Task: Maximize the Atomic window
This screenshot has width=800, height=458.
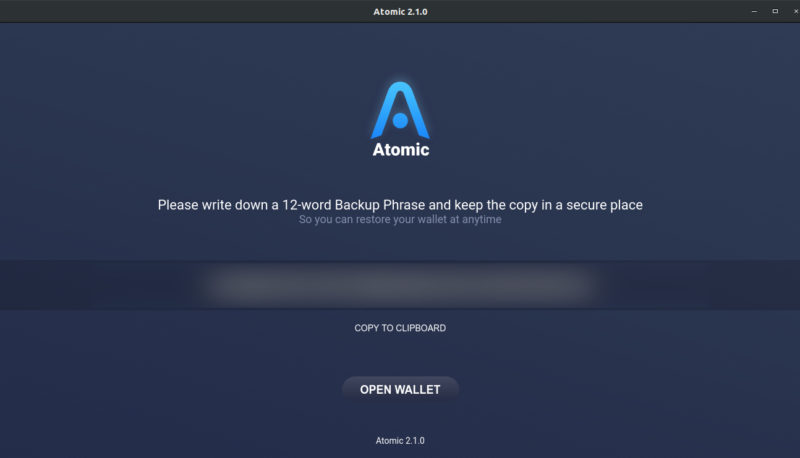Action: [775, 11]
